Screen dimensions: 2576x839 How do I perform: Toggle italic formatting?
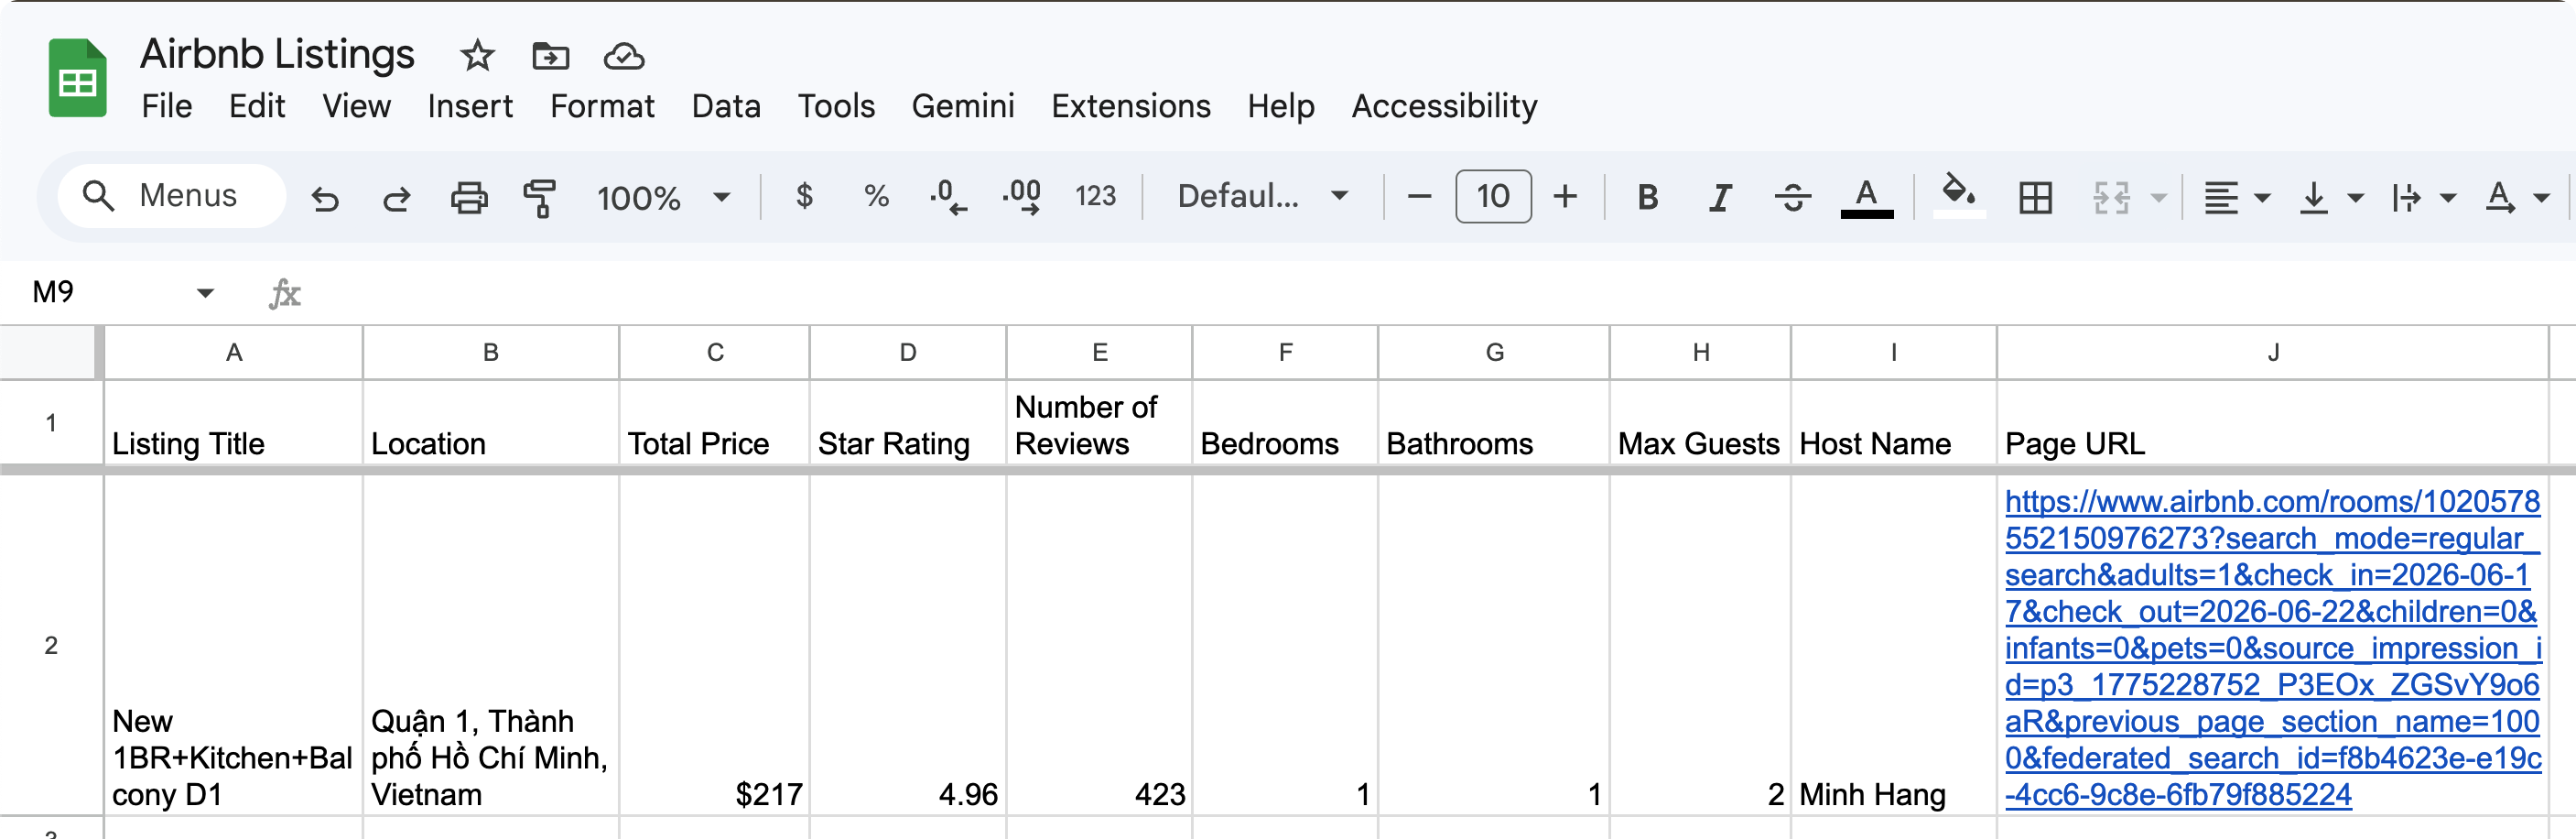(1720, 198)
